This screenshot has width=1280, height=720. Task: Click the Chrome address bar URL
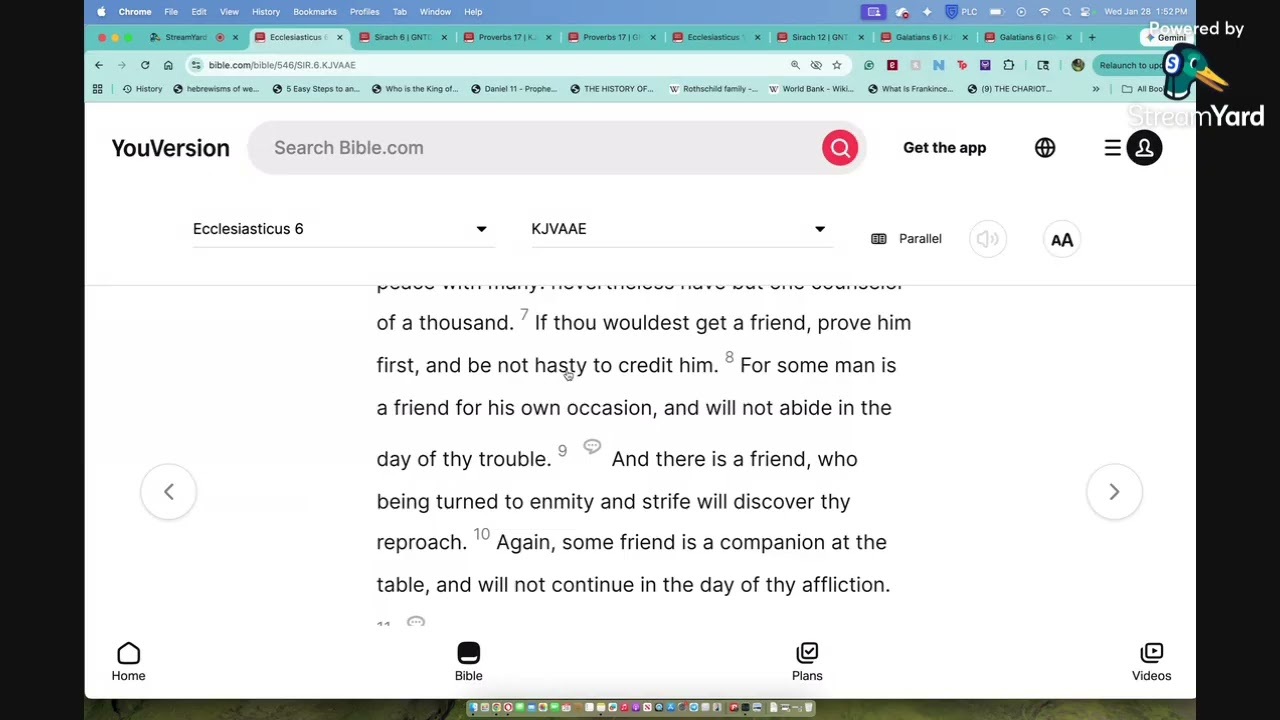(282, 65)
